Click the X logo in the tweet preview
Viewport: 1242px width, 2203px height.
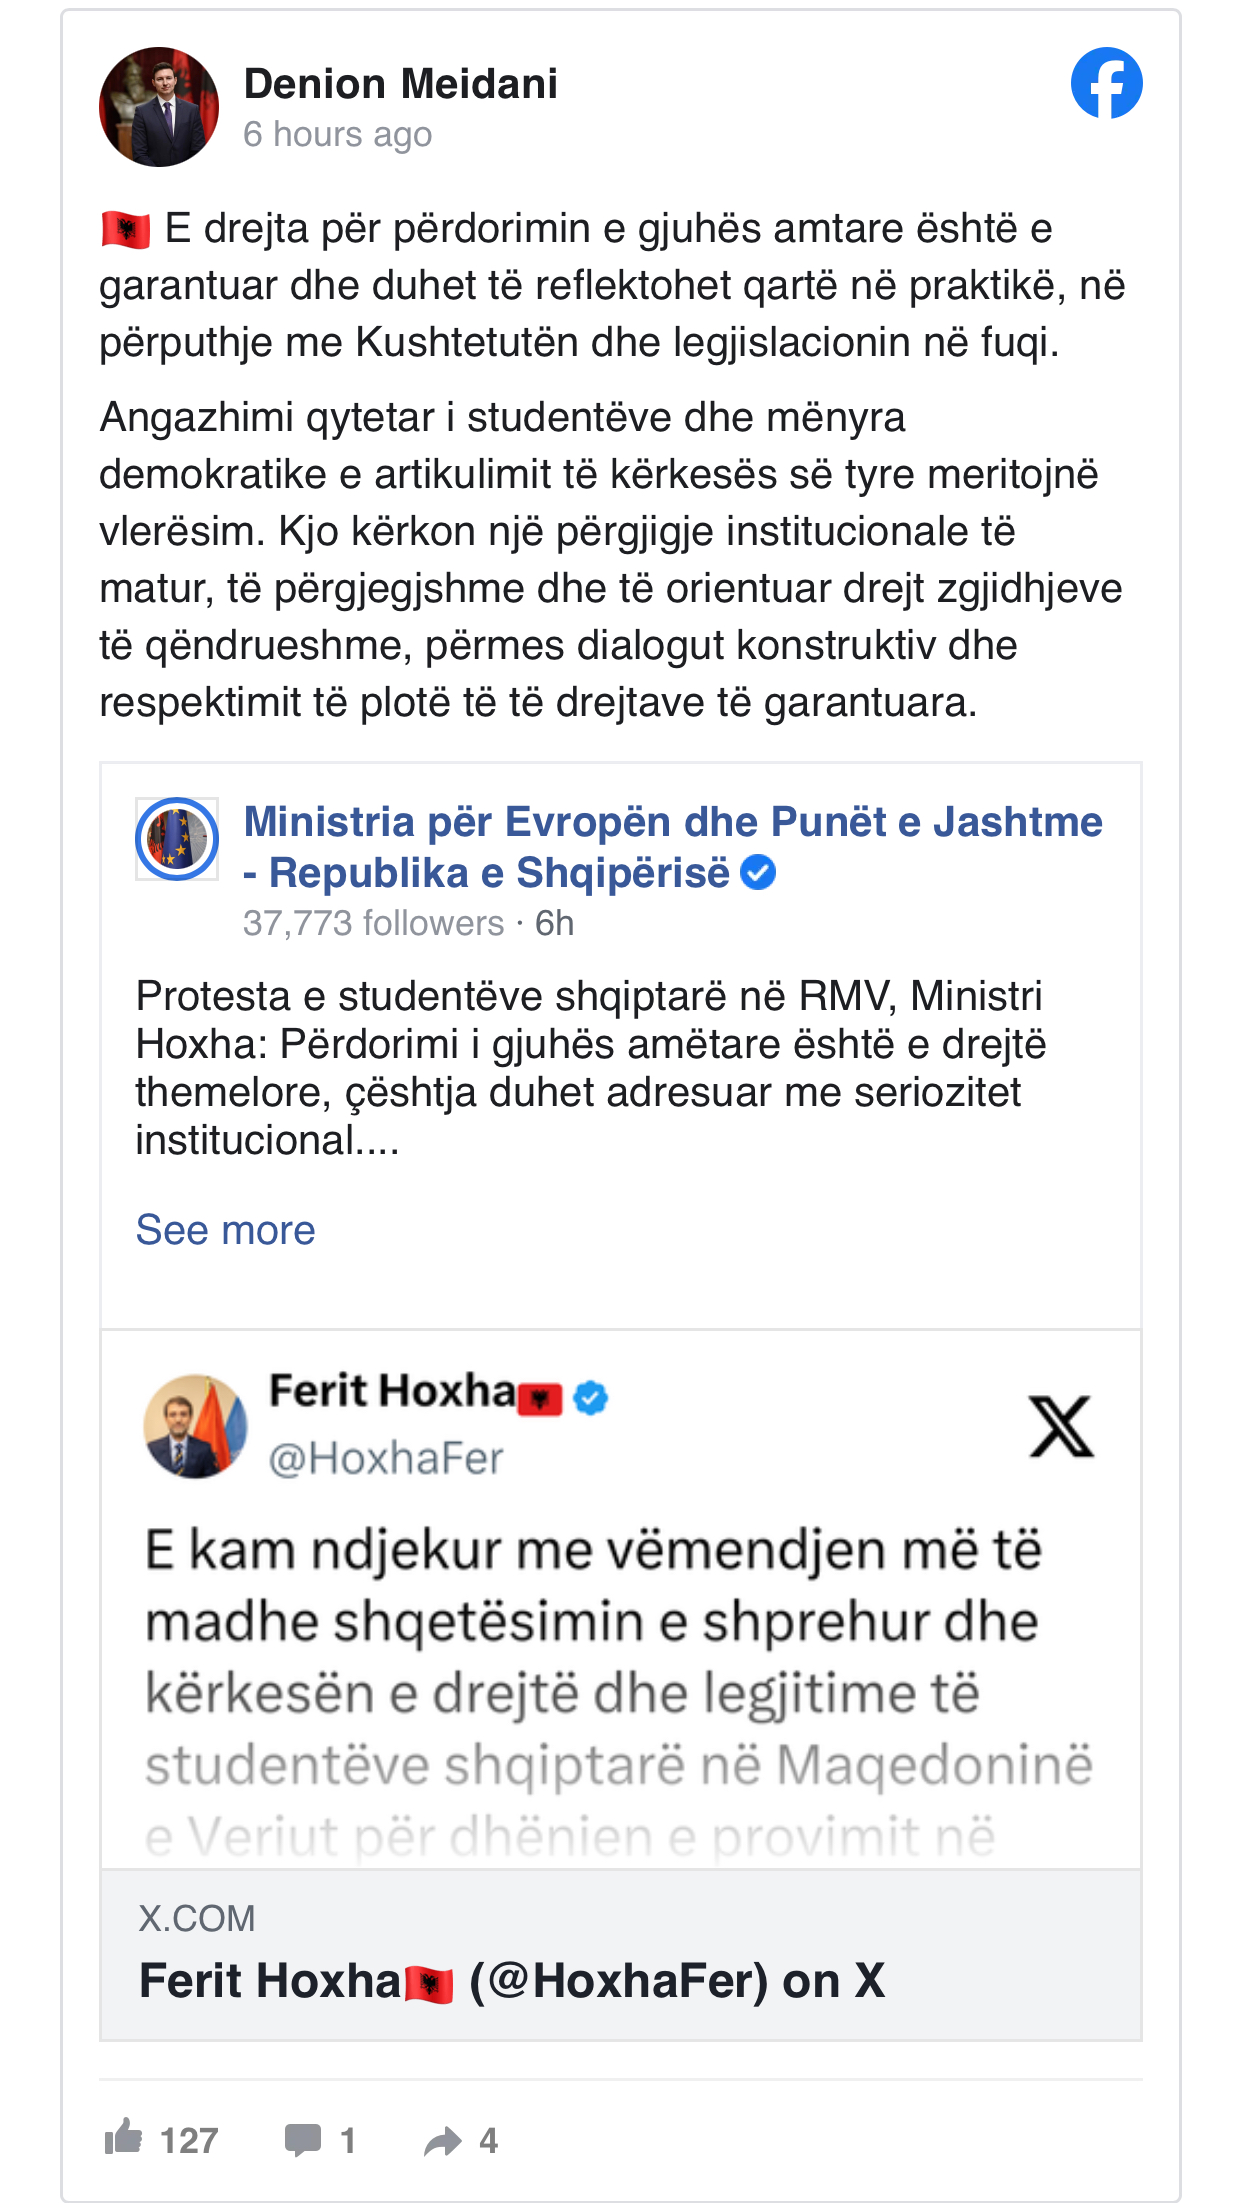click(1061, 1427)
